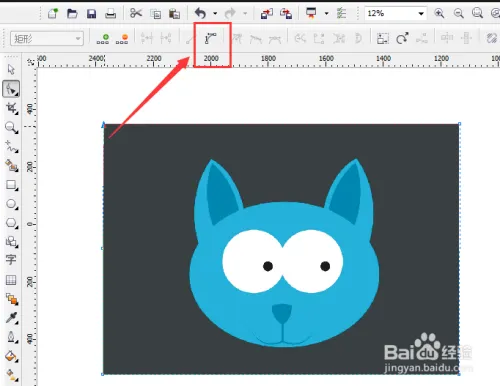This screenshot has height=386, width=500.
Task: Select the Polygon tool
Action: pyautogui.click(x=12, y=223)
